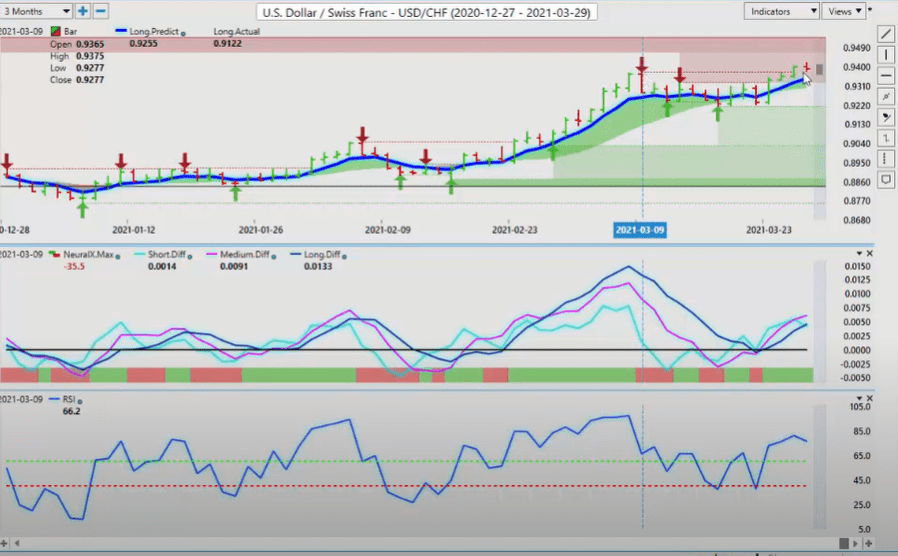Click the 2021-02-09 date axis label
Image resolution: width=898 pixels, height=556 pixels.
(388, 230)
